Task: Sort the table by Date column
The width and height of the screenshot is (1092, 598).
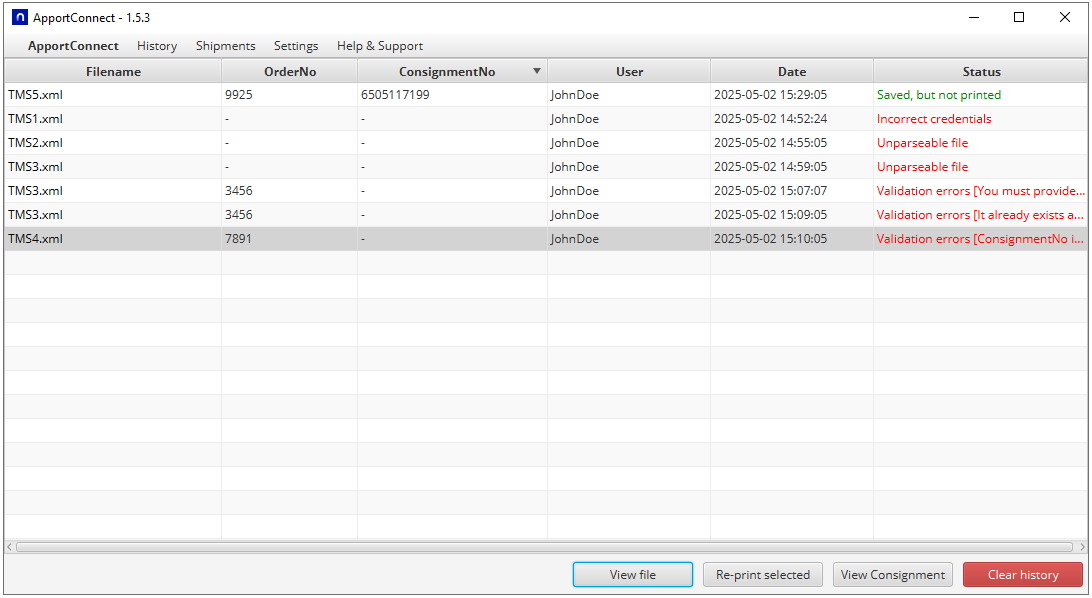Action: click(x=791, y=72)
